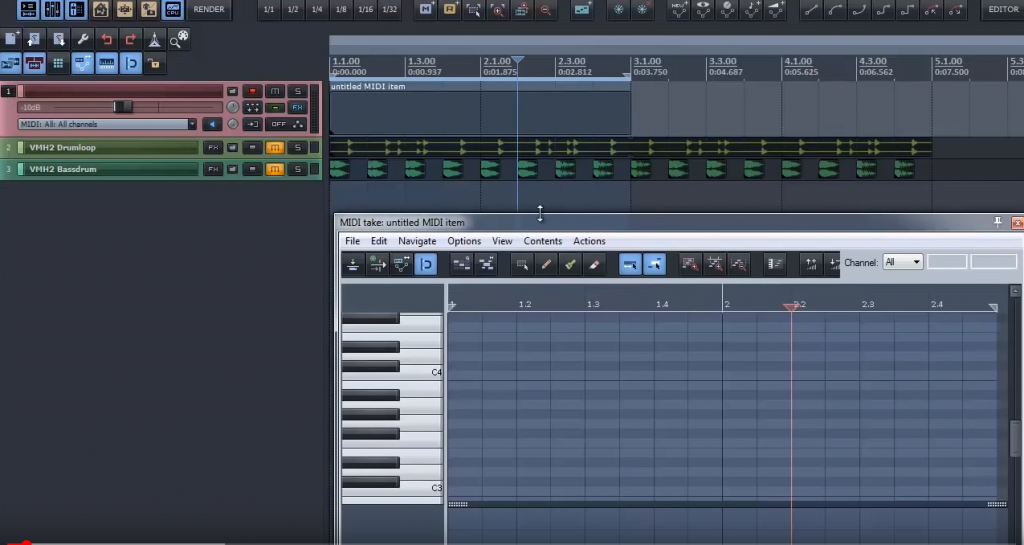The image size is (1024, 545).
Task: Open the Channel dropdown in MIDI editor
Action: [903, 262]
